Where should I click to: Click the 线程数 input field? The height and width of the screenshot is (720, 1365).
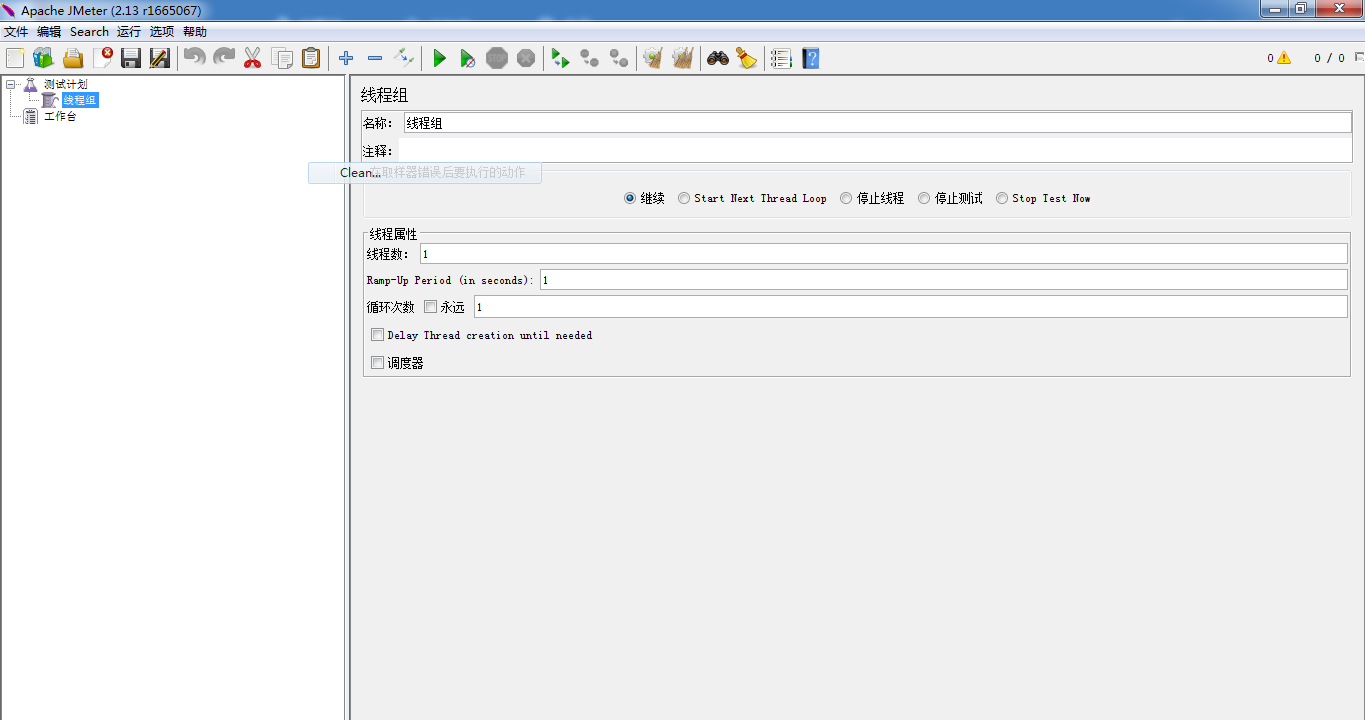[x=884, y=254]
